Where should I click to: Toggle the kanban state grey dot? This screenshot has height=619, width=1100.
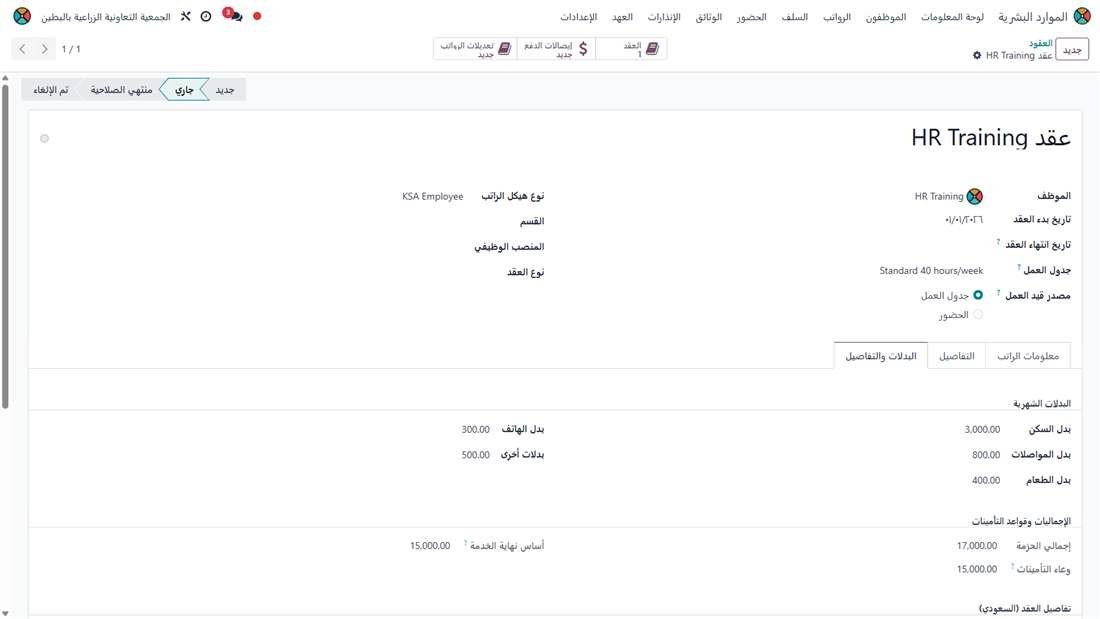tap(45, 139)
